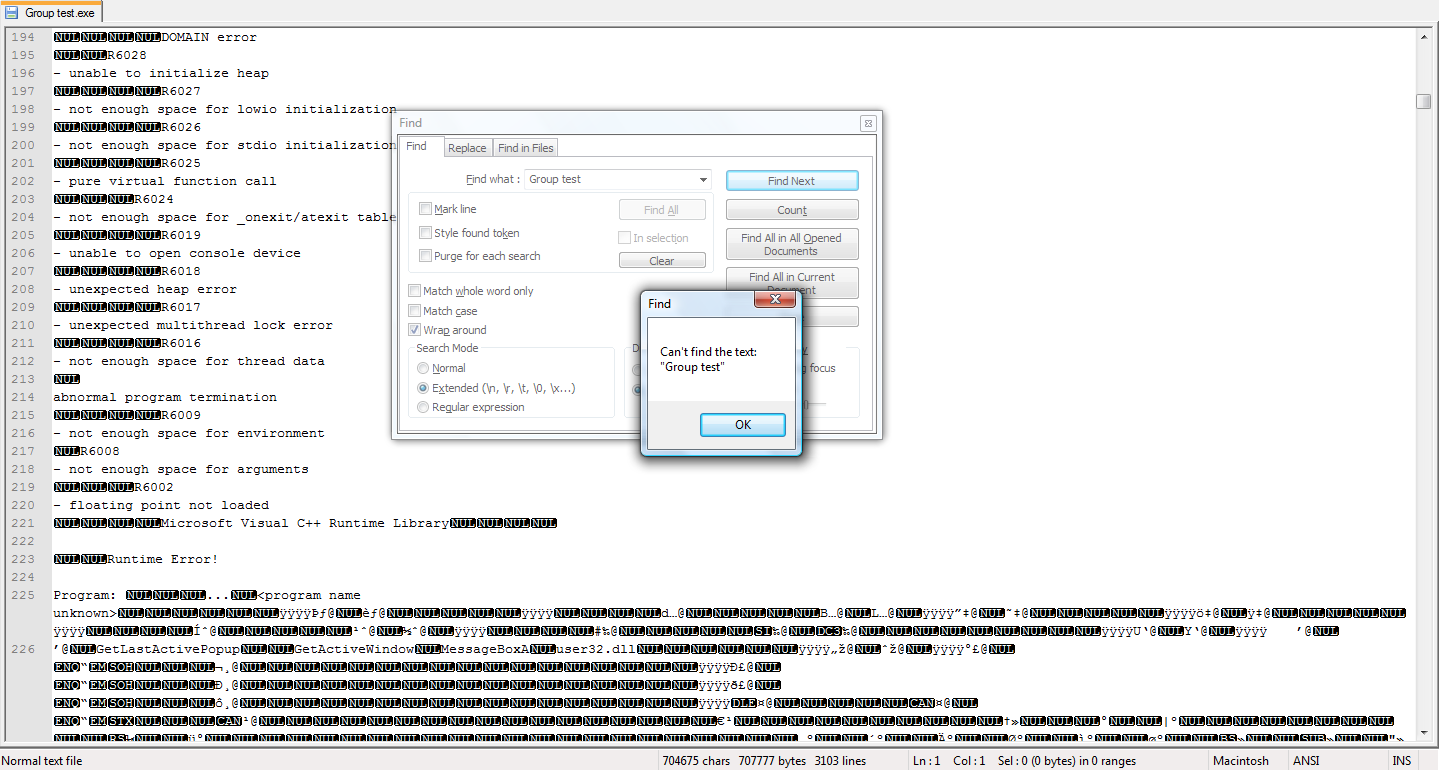This screenshot has width=1440, height=771.
Task: Check Purge for each search
Action: 426,256
